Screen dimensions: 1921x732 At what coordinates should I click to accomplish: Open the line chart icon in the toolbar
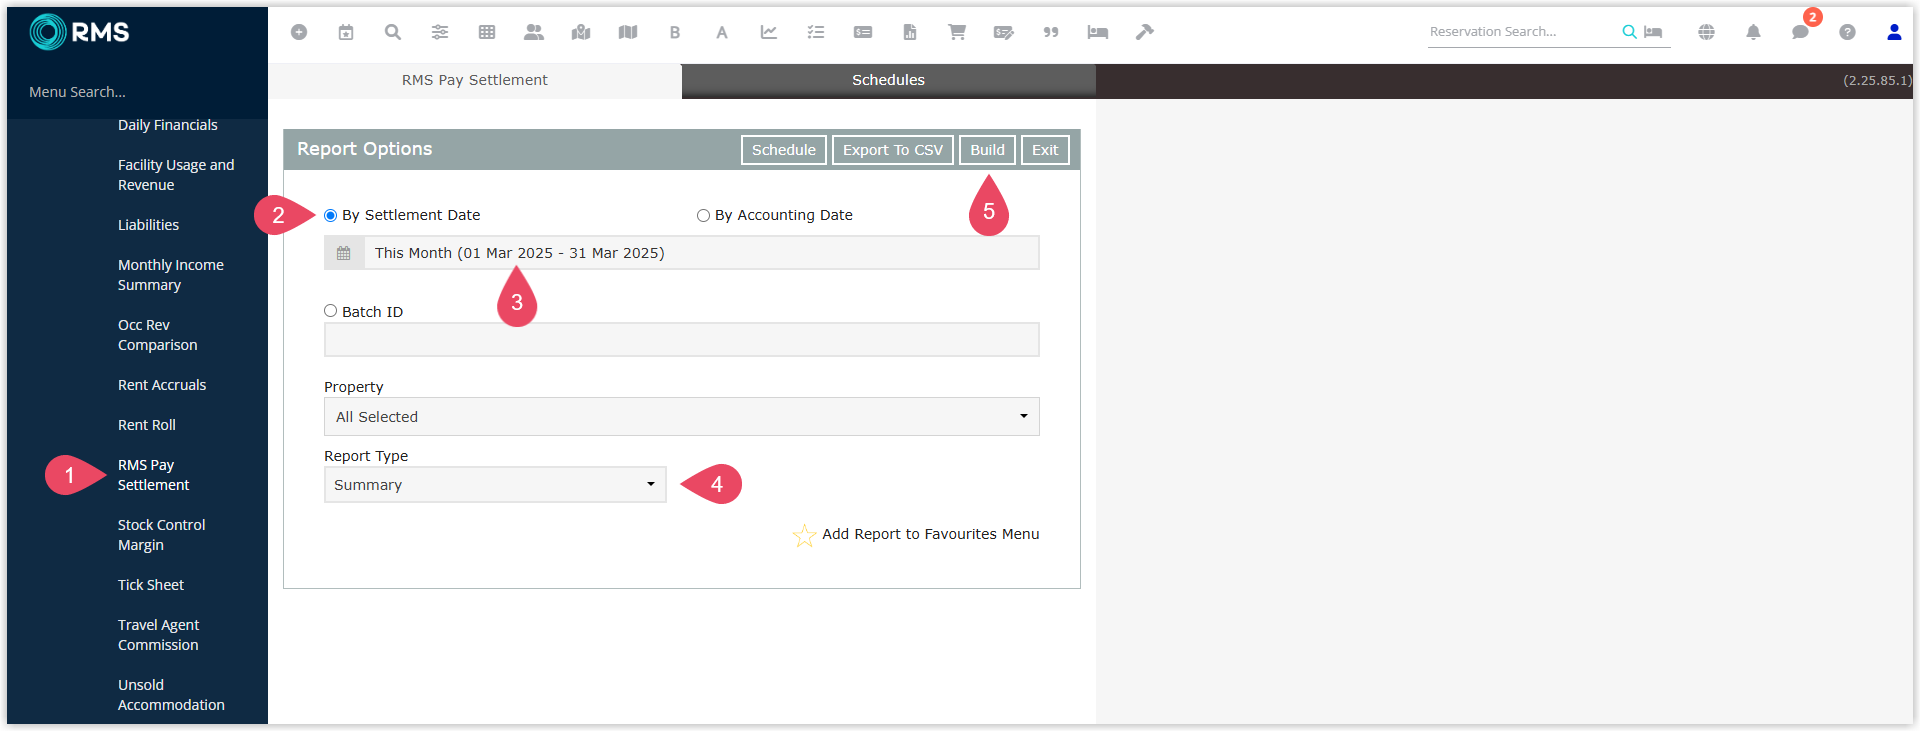[769, 32]
